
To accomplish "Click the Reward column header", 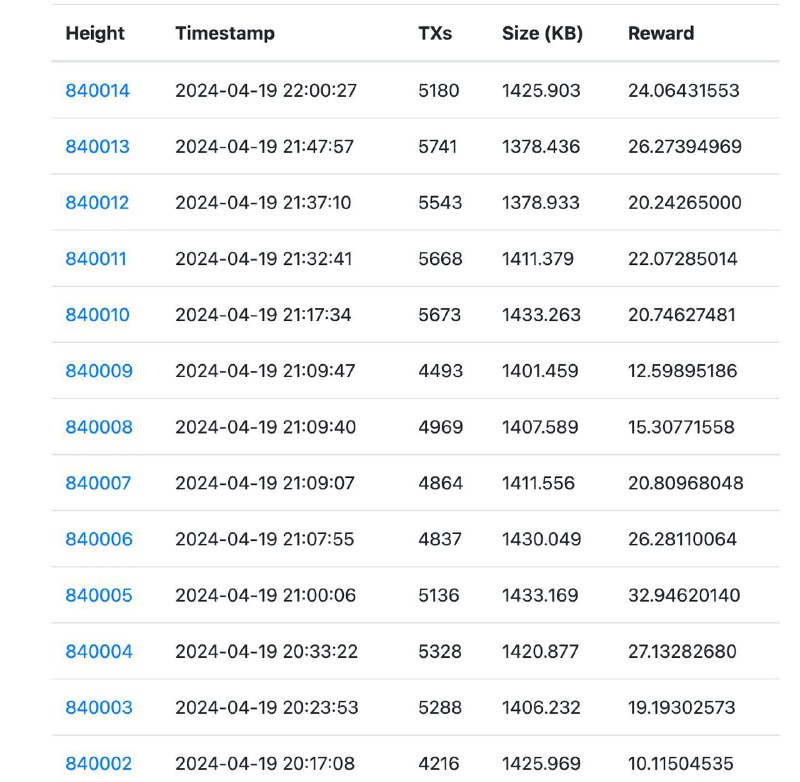I will (661, 34).
